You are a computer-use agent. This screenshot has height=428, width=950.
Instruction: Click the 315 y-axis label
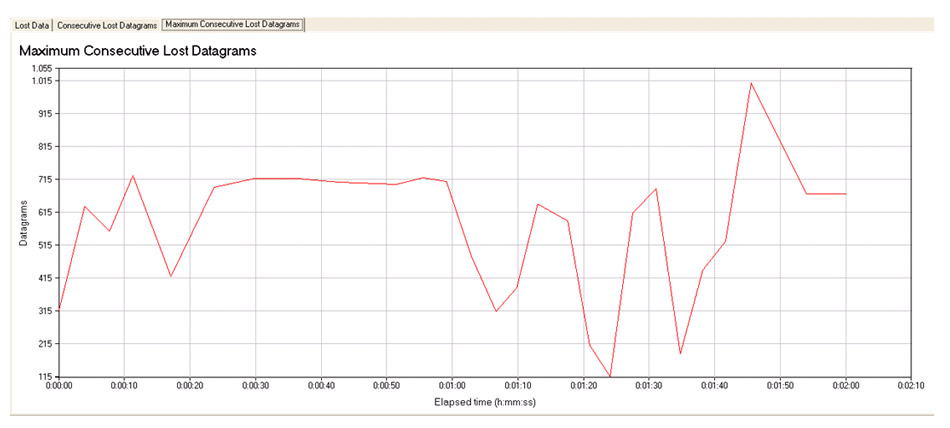point(45,311)
